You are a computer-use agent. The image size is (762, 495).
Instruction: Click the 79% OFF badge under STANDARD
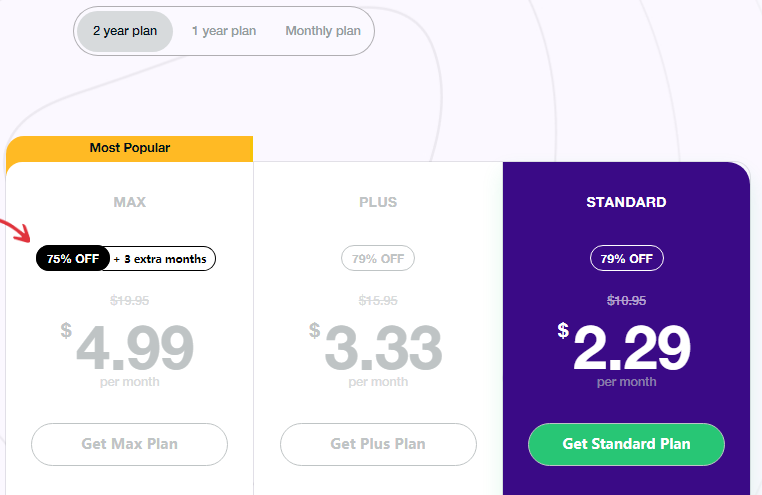(626, 258)
